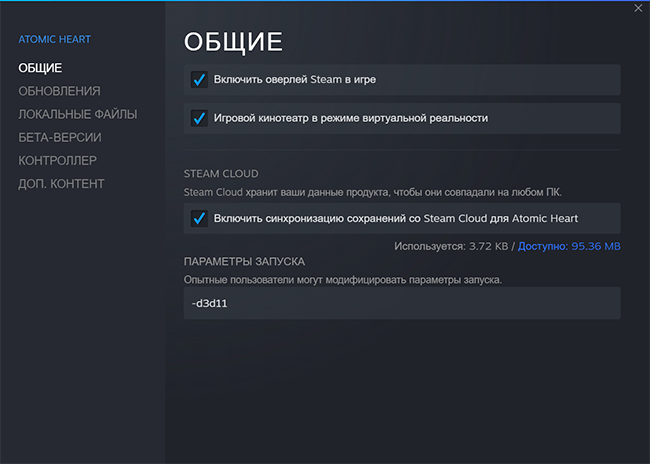The height and width of the screenshot is (464, 650).
Task: Click the 'Используется: 3.72 KB' usage text
Action: (x=451, y=246)
